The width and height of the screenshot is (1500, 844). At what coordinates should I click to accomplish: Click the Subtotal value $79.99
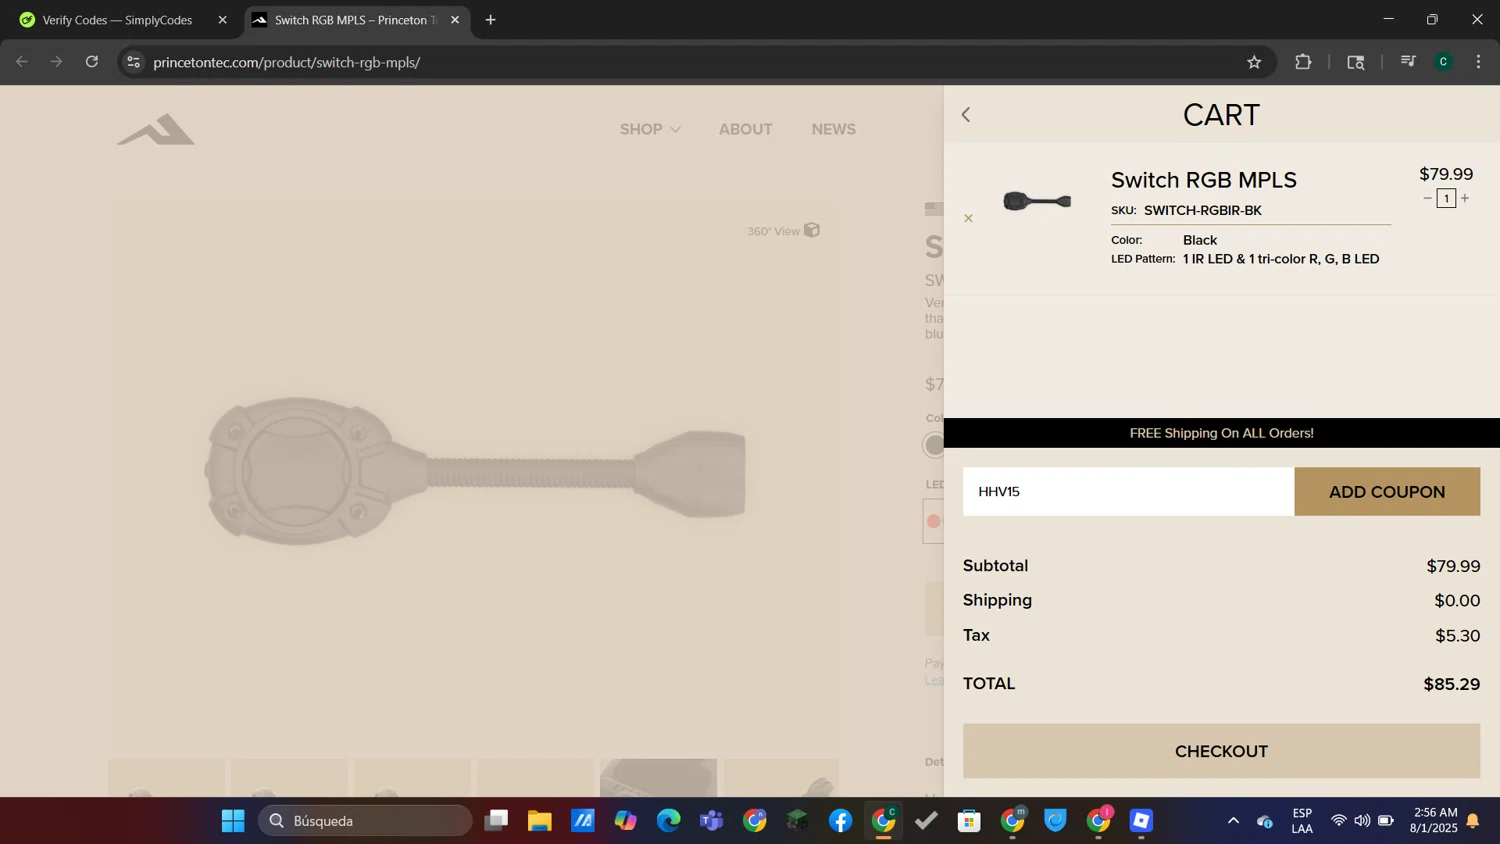click(x=1453, y=566)
